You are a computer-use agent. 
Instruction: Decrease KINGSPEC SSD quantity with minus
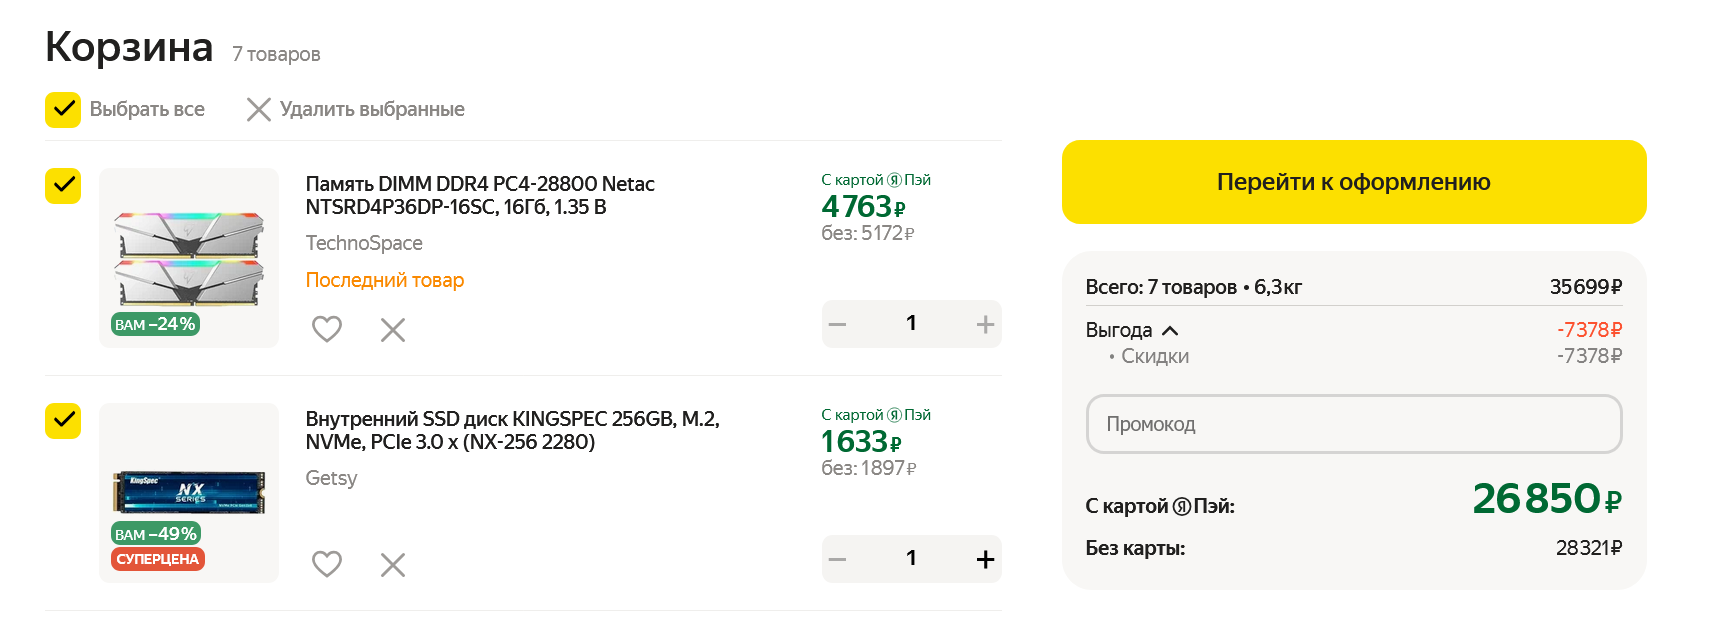pyautogui.click(x=838, y=559)
